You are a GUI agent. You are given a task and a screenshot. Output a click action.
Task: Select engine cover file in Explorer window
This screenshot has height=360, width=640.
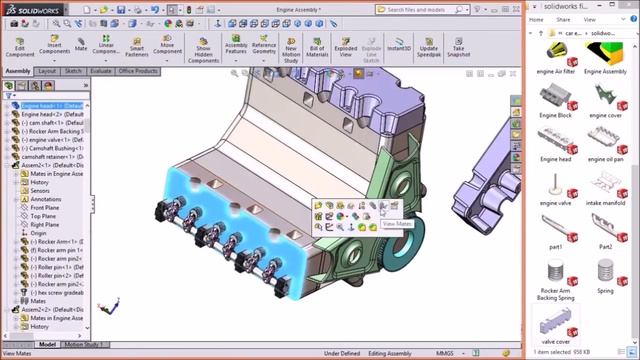pos(605,100)
